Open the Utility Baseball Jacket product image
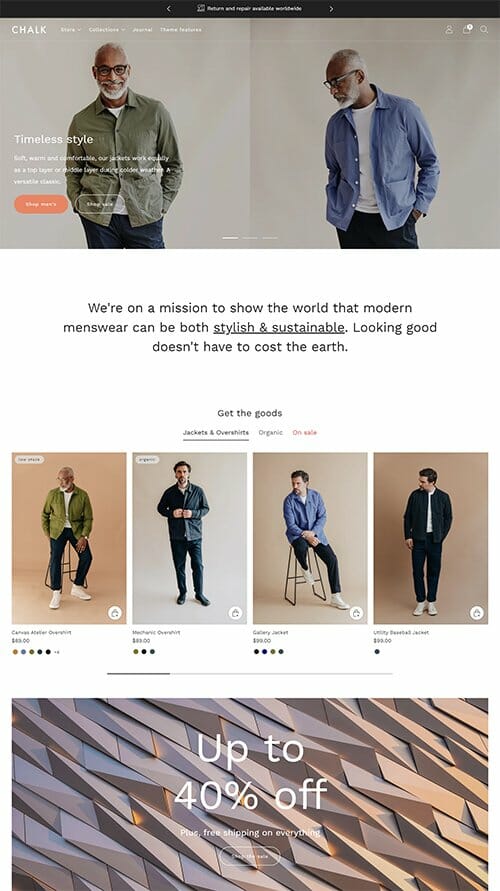500x891 pixels. (431, 538)
